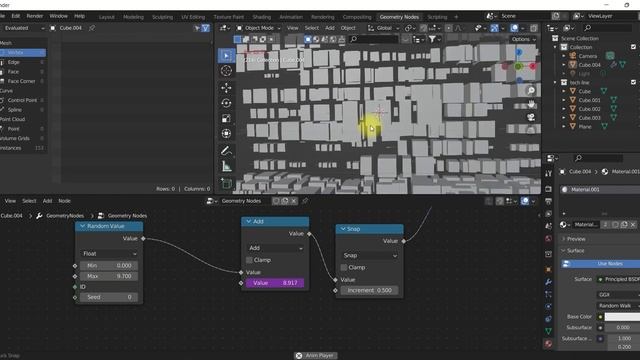Open the Global transform orientation dropdown
This screenshot has width=640, height=360.
(x=383, y=28)
